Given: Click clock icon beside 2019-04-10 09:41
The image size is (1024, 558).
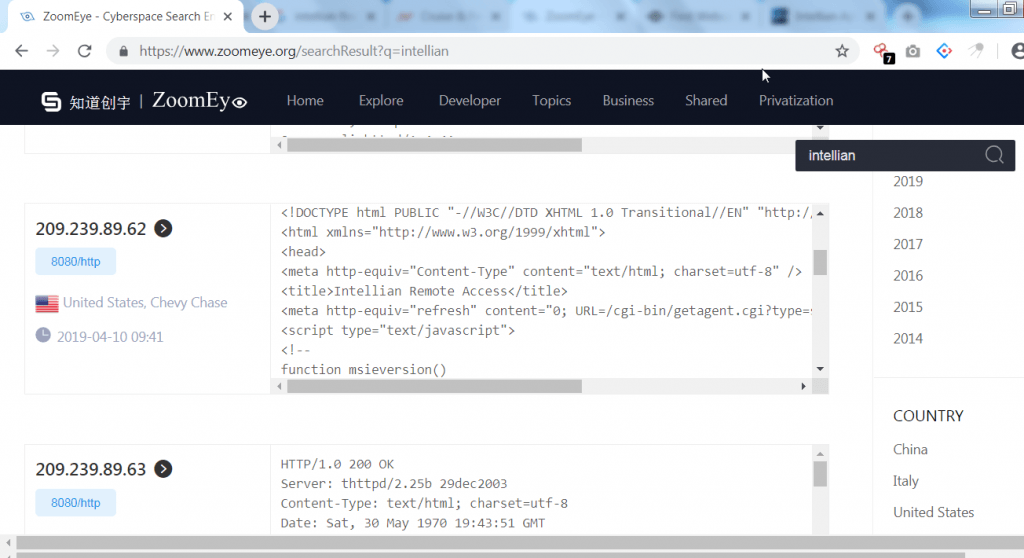Looking at the screenshot, I should (x=43, y=335).
